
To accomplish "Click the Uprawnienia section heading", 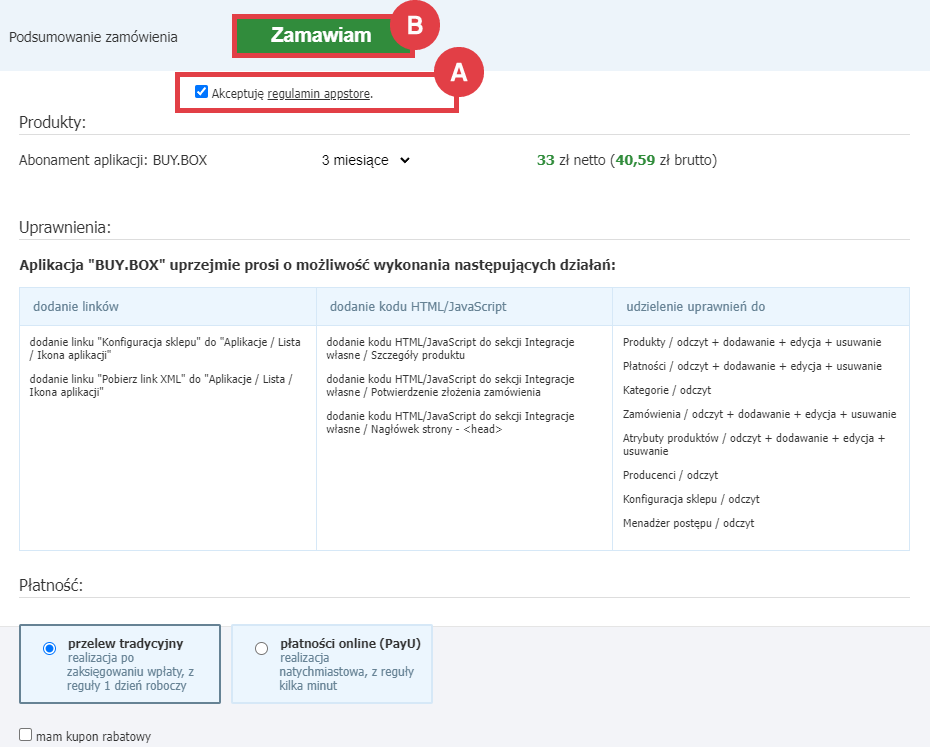I will point(65,227).
